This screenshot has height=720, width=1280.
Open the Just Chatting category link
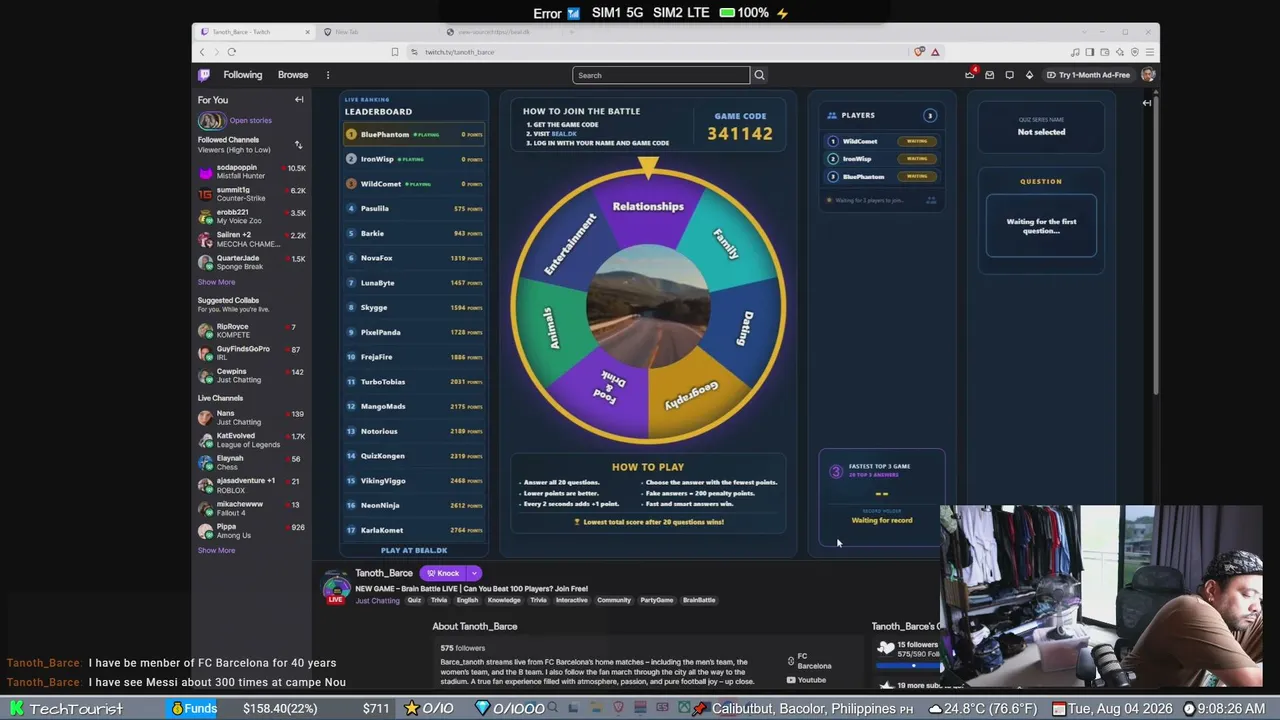click(377, 600)
